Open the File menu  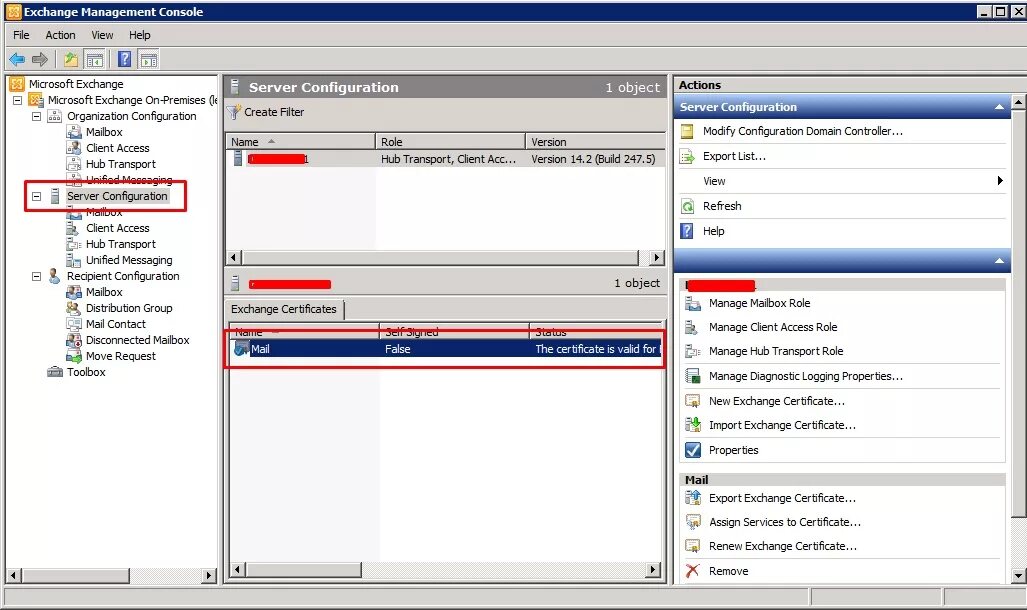[x=22, y=35]
